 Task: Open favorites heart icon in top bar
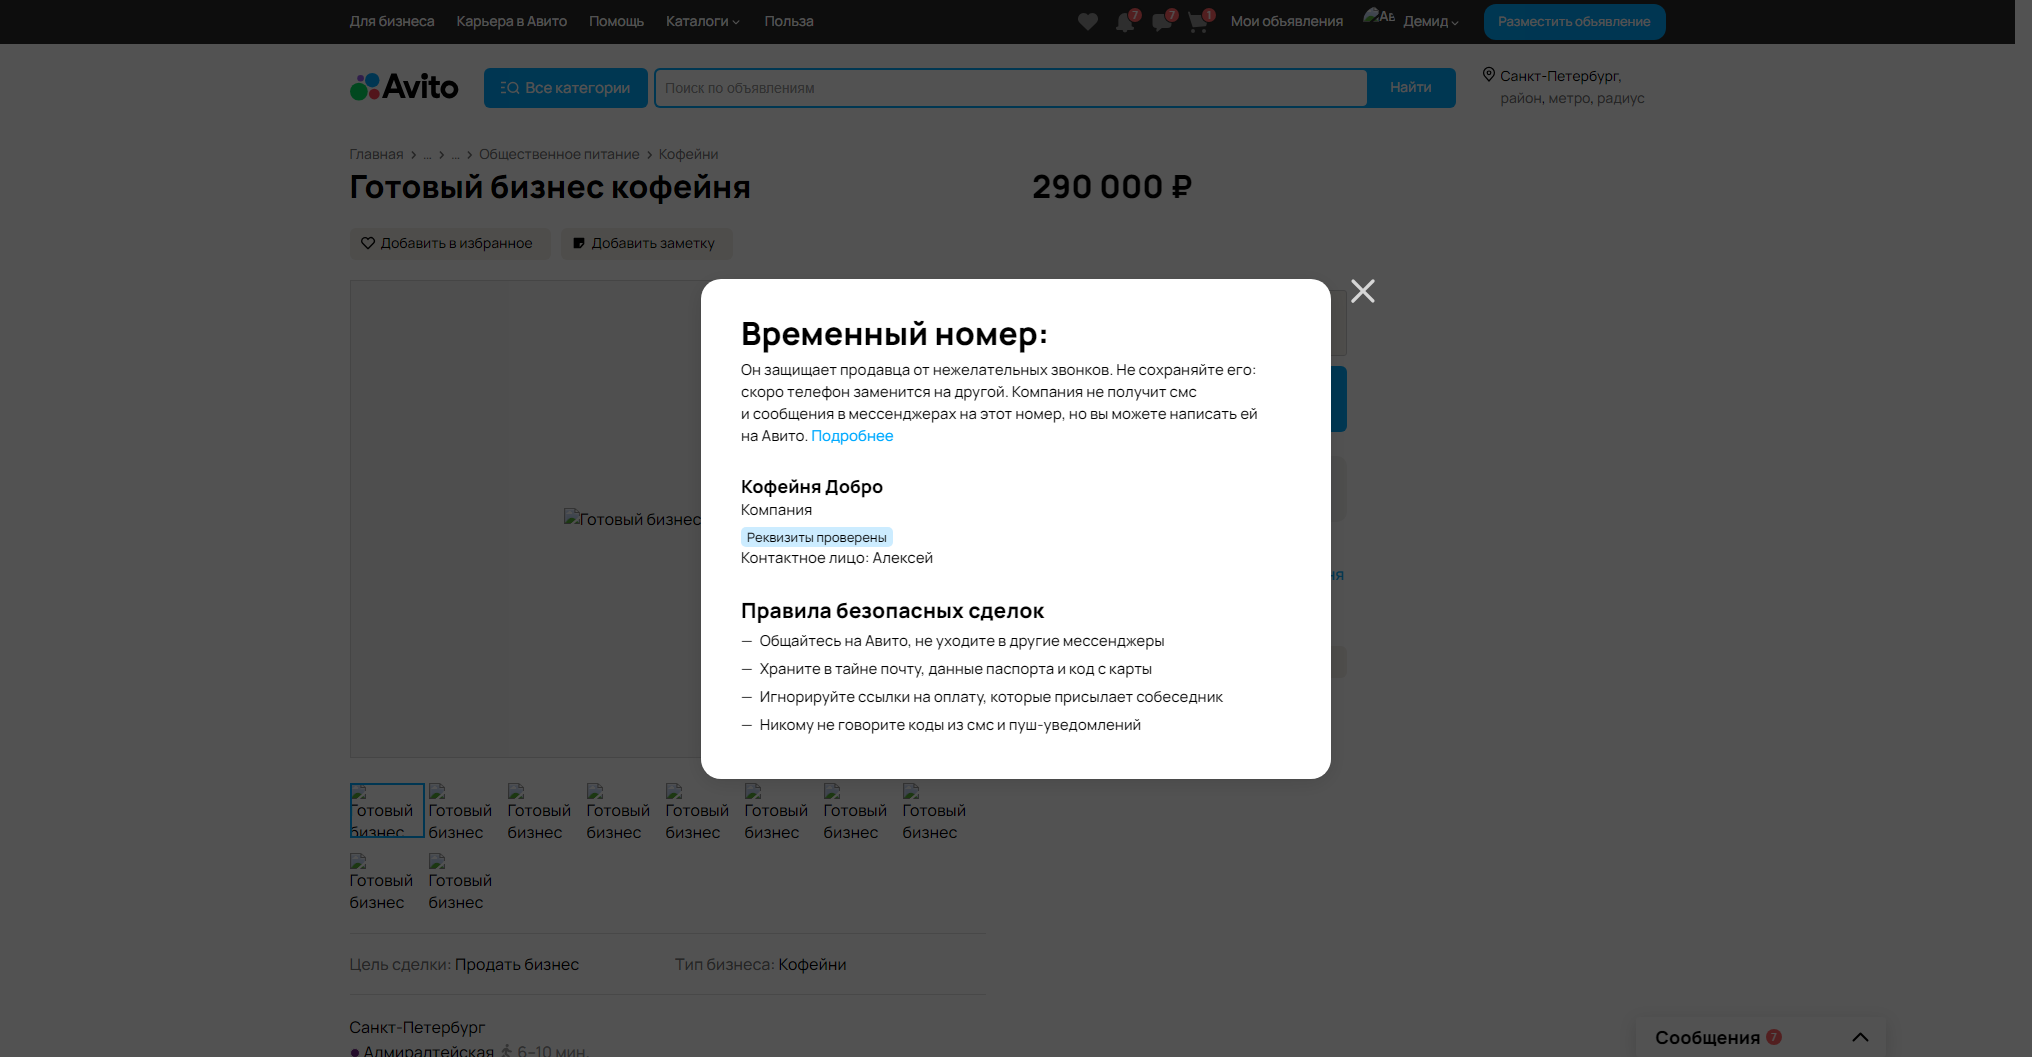click(x=1088, y=22)
